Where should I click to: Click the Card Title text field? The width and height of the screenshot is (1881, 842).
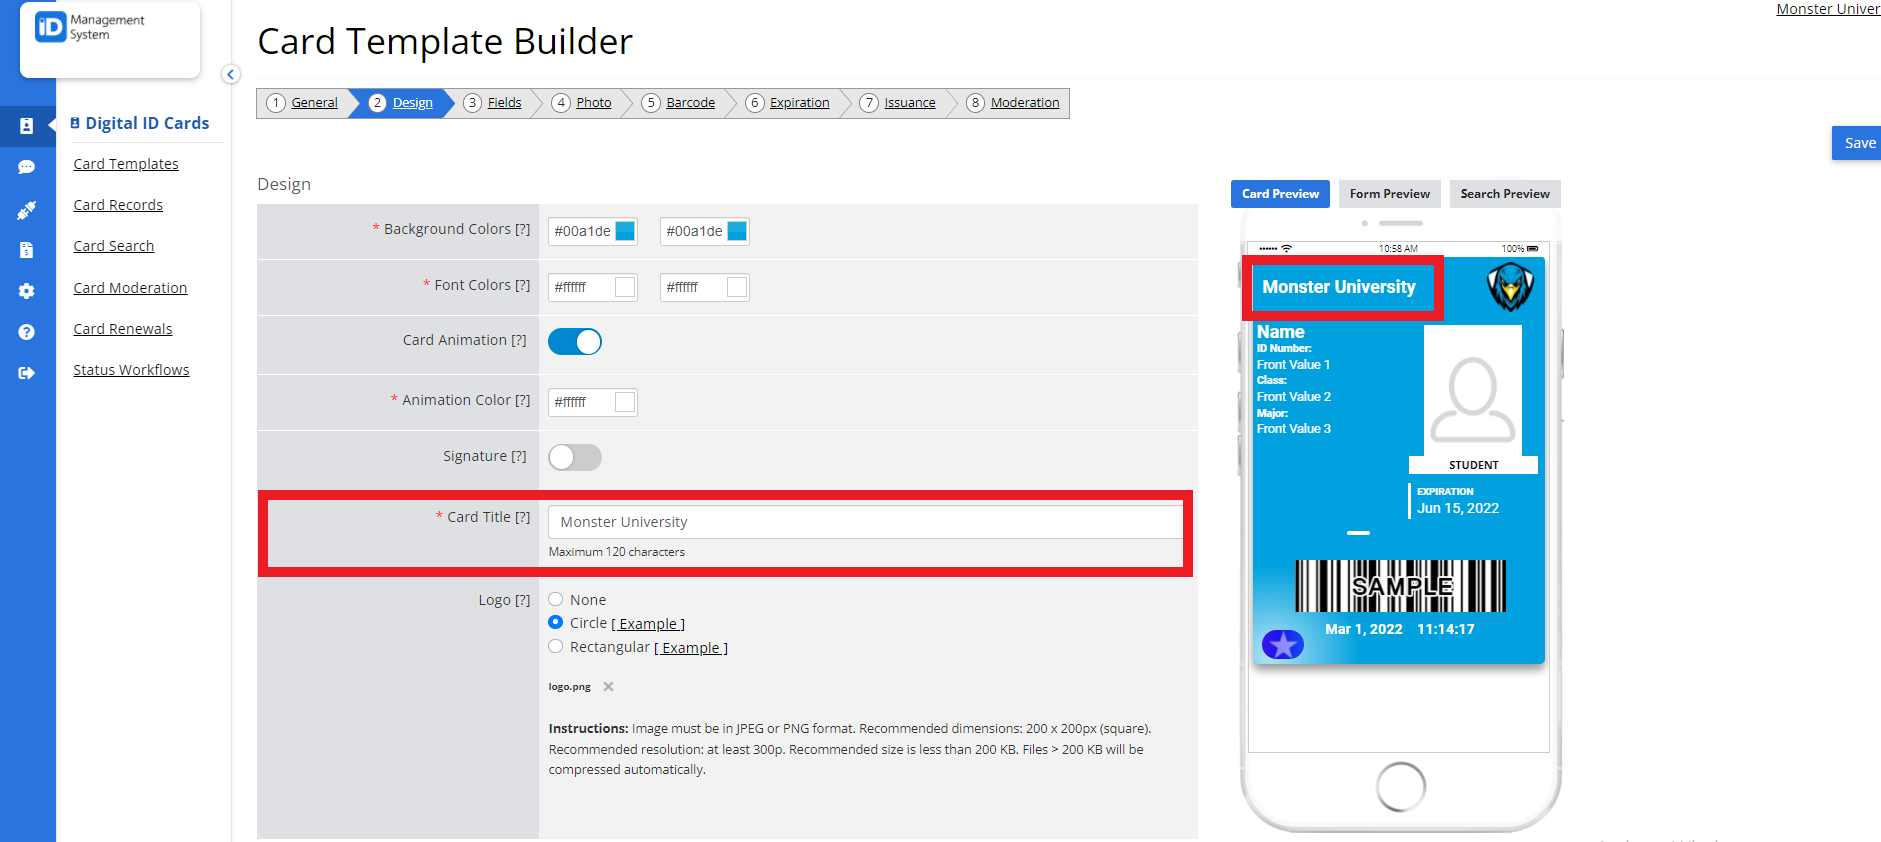[865, 522]
